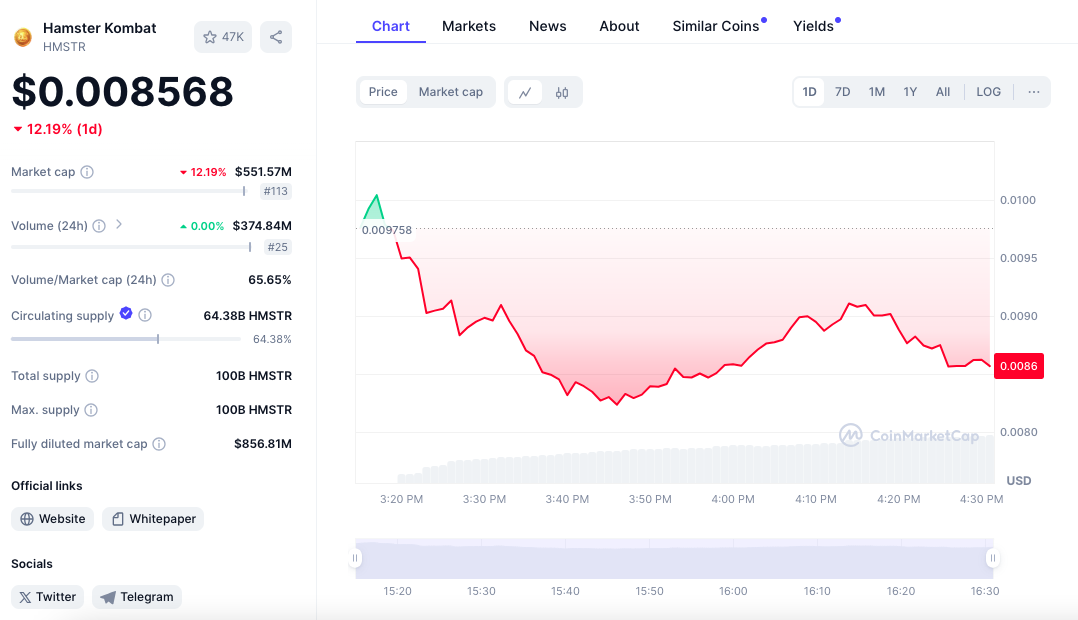Select Market cap chart toggle
This screenshot has width=1078, height=620.
point(450,92)
